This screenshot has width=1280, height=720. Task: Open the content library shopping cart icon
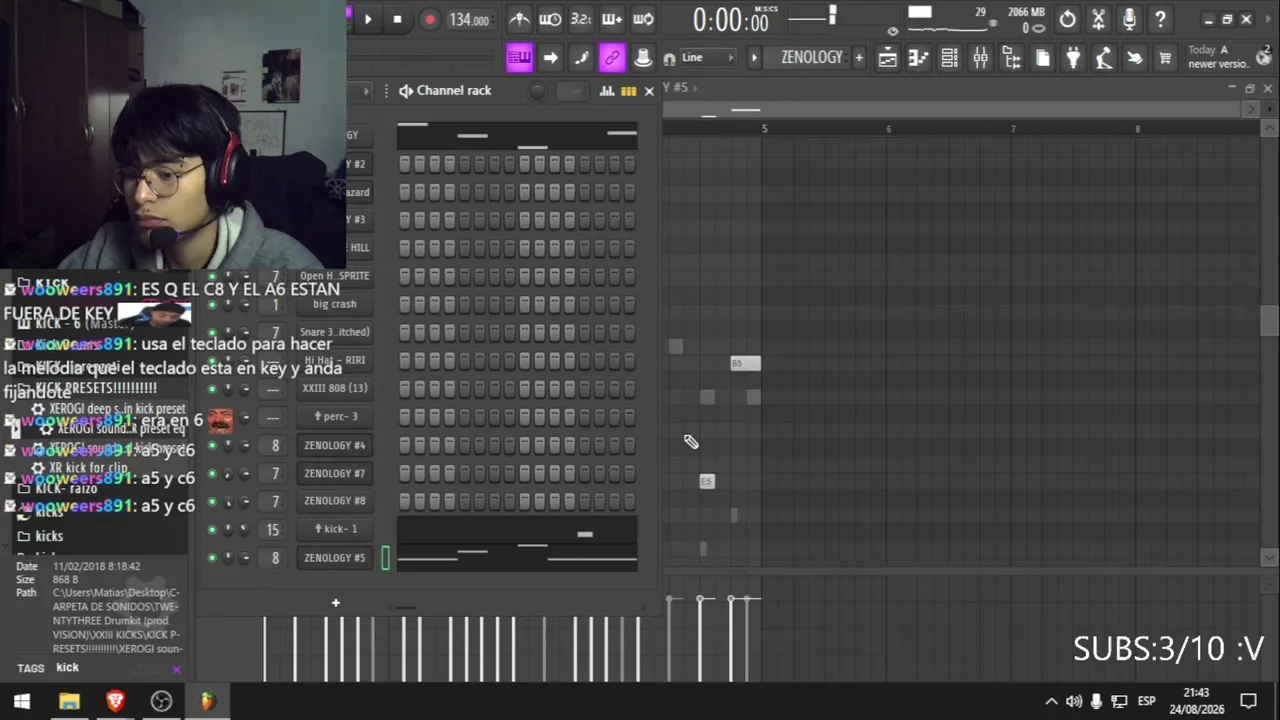(x=1165, y=58)
